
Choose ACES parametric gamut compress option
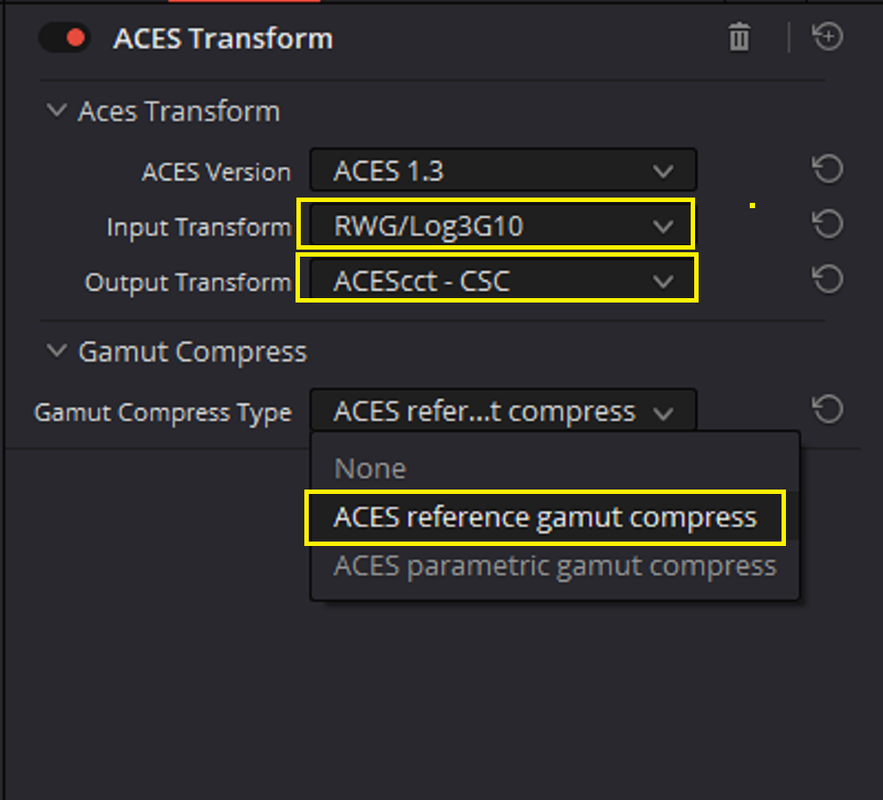pos(555,566)
